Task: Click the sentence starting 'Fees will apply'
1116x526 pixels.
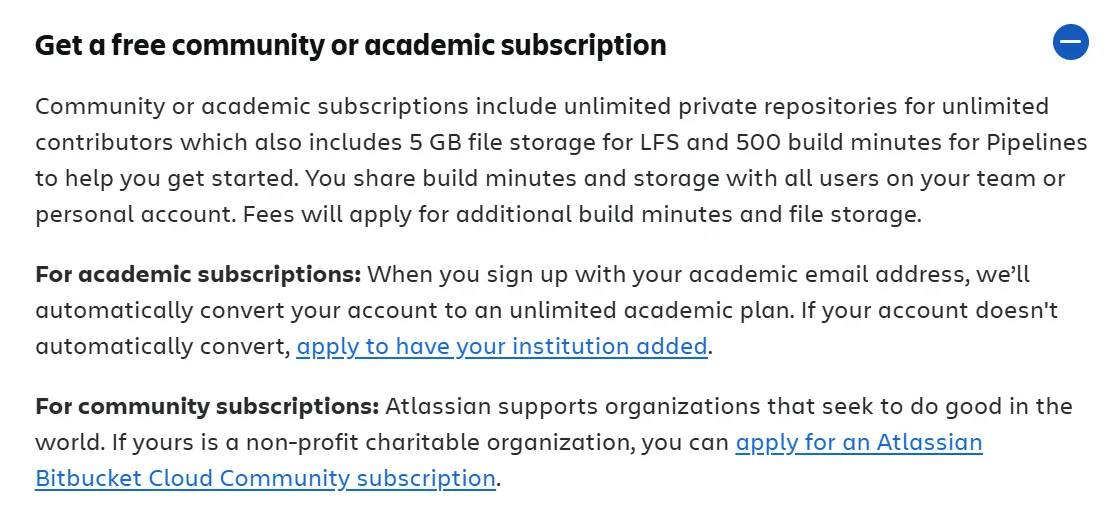Action: tap(582, 214)
